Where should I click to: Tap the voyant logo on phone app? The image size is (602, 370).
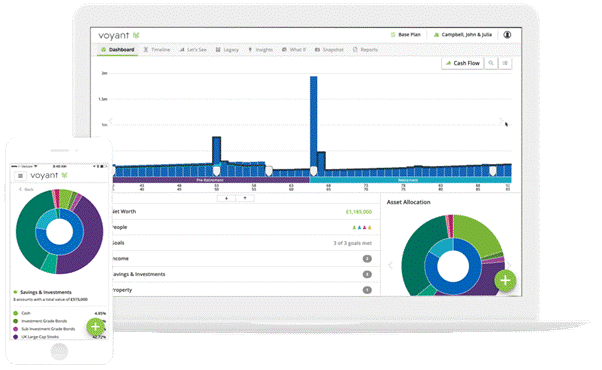coord(49,175)
